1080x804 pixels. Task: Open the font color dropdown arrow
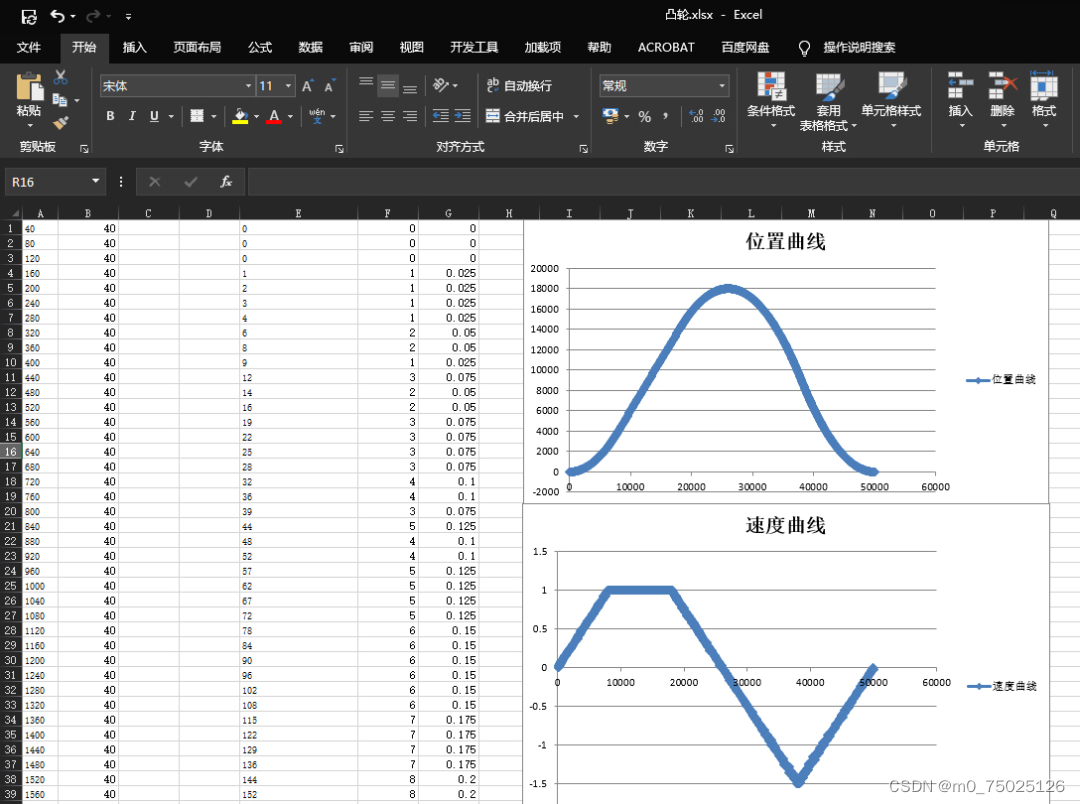291,116
